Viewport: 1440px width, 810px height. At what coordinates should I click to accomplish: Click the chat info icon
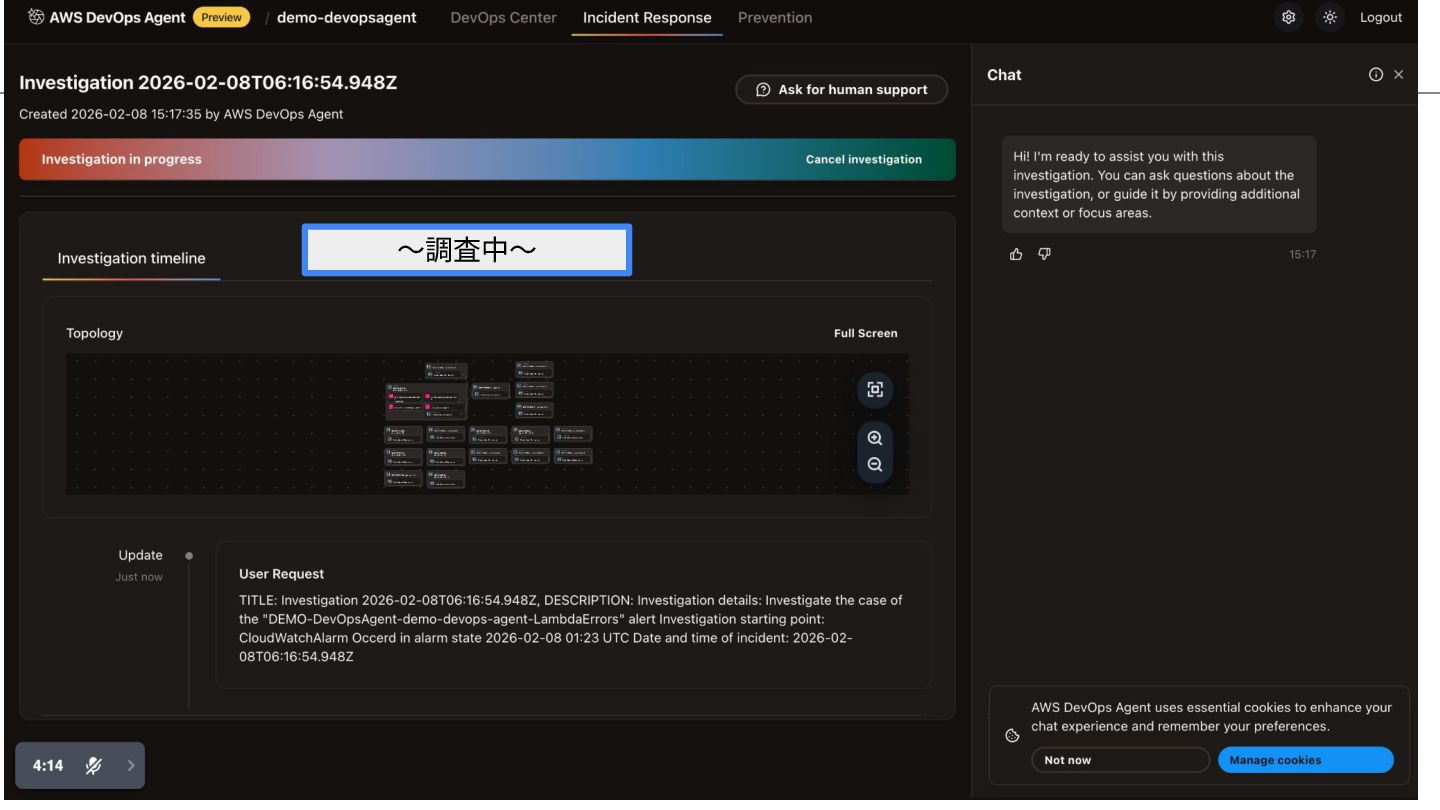(x=1376, y=74)
